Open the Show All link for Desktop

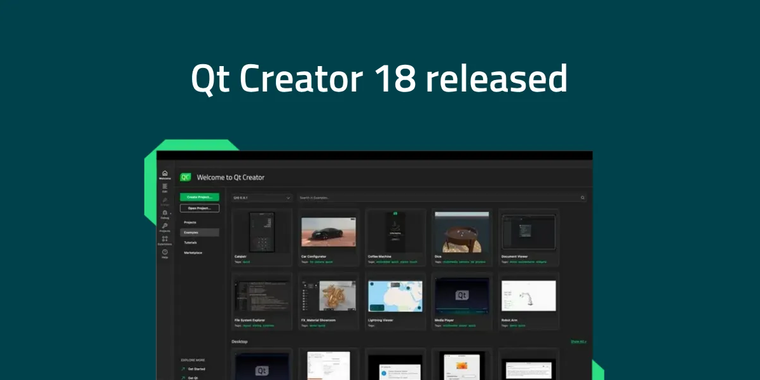point(578,342)
